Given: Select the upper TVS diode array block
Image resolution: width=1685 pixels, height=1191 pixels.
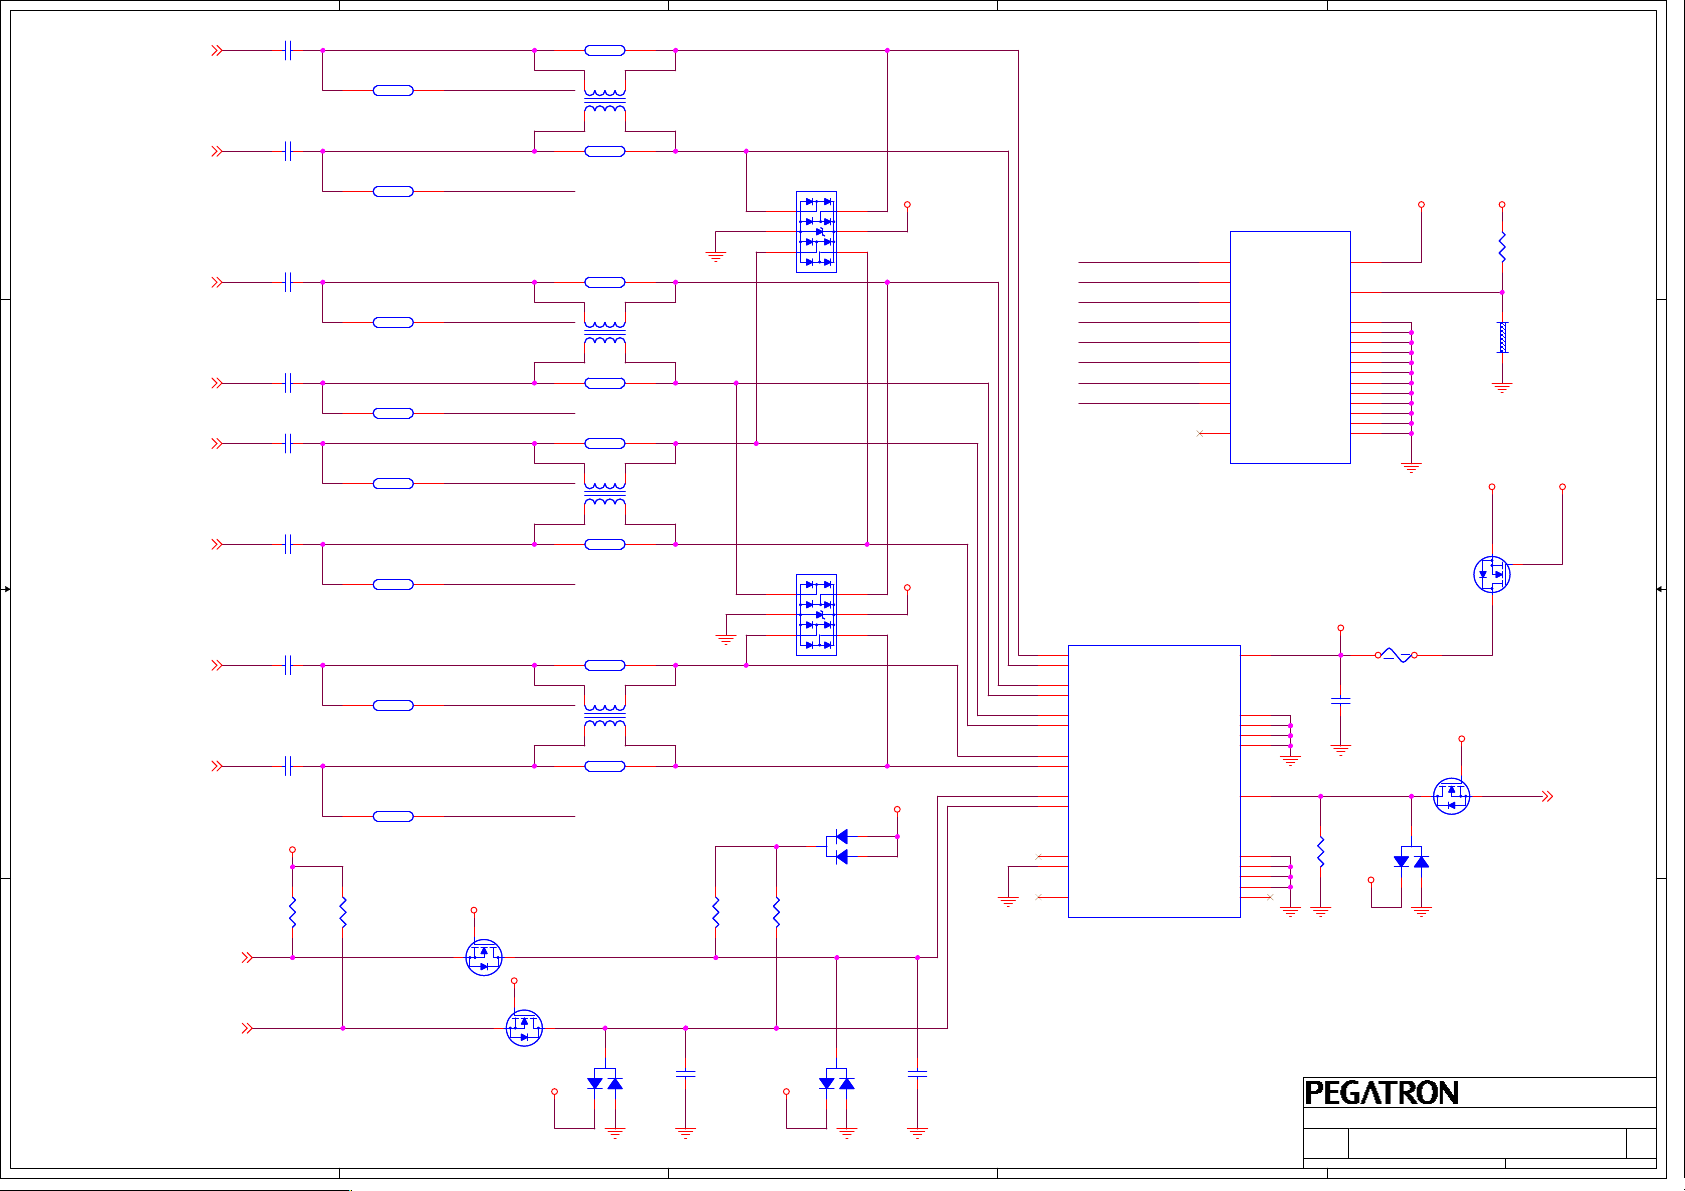Looking at the screenshot, I should [816, 232].
